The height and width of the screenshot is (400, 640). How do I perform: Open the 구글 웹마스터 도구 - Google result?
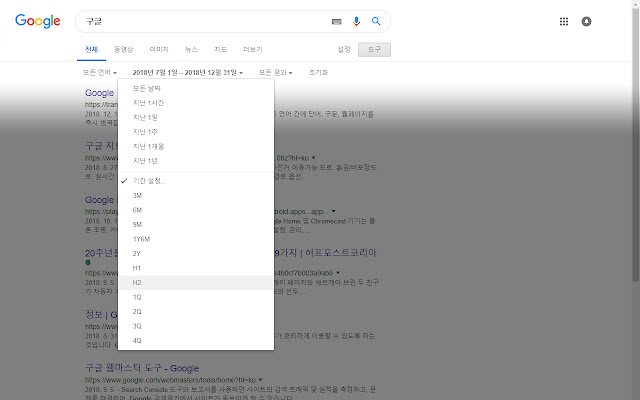(x=142, y=368)
